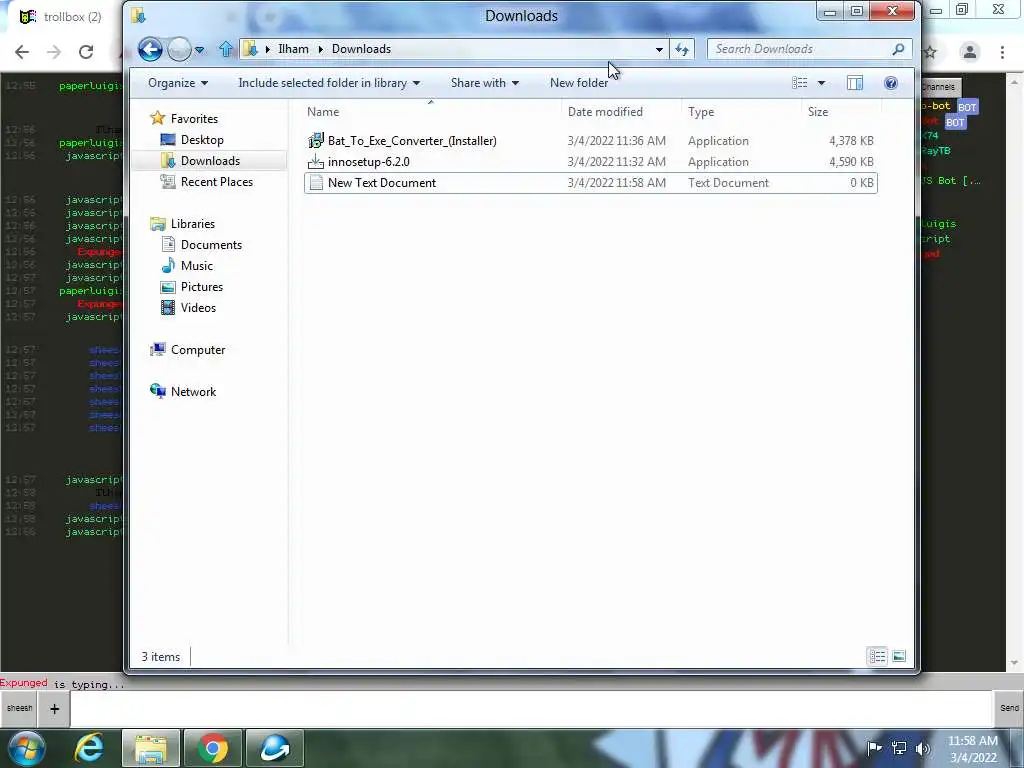Open Downloads in Favorites
The width and height of the screenshot is (1024, 768).
(x=210, y=161)
